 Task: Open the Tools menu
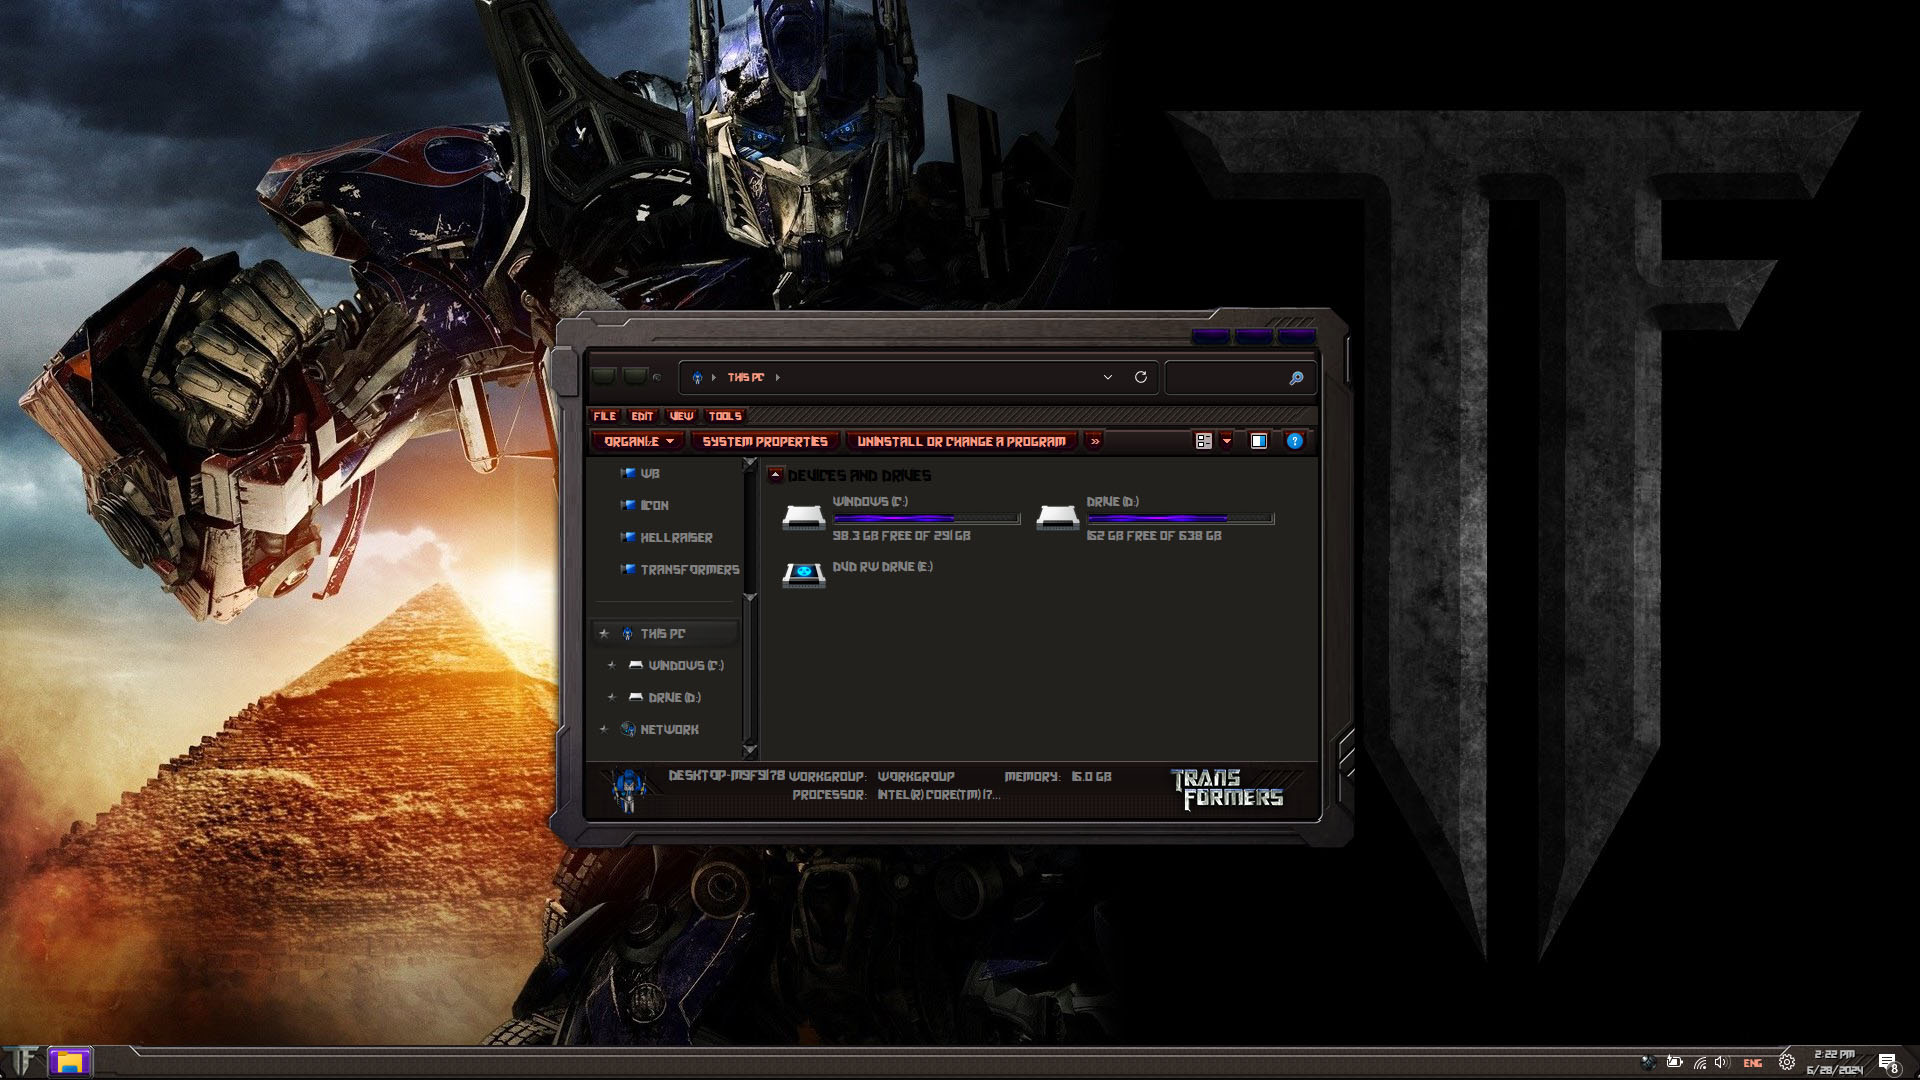click(x=724, y=416)
